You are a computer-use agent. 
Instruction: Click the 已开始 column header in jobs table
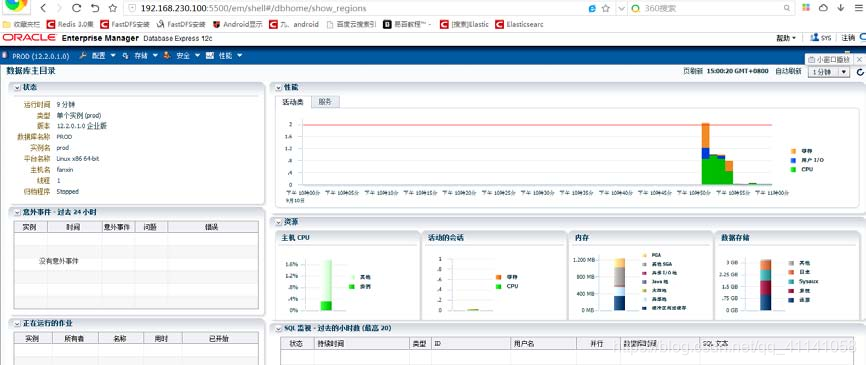(x=220, y=338)
